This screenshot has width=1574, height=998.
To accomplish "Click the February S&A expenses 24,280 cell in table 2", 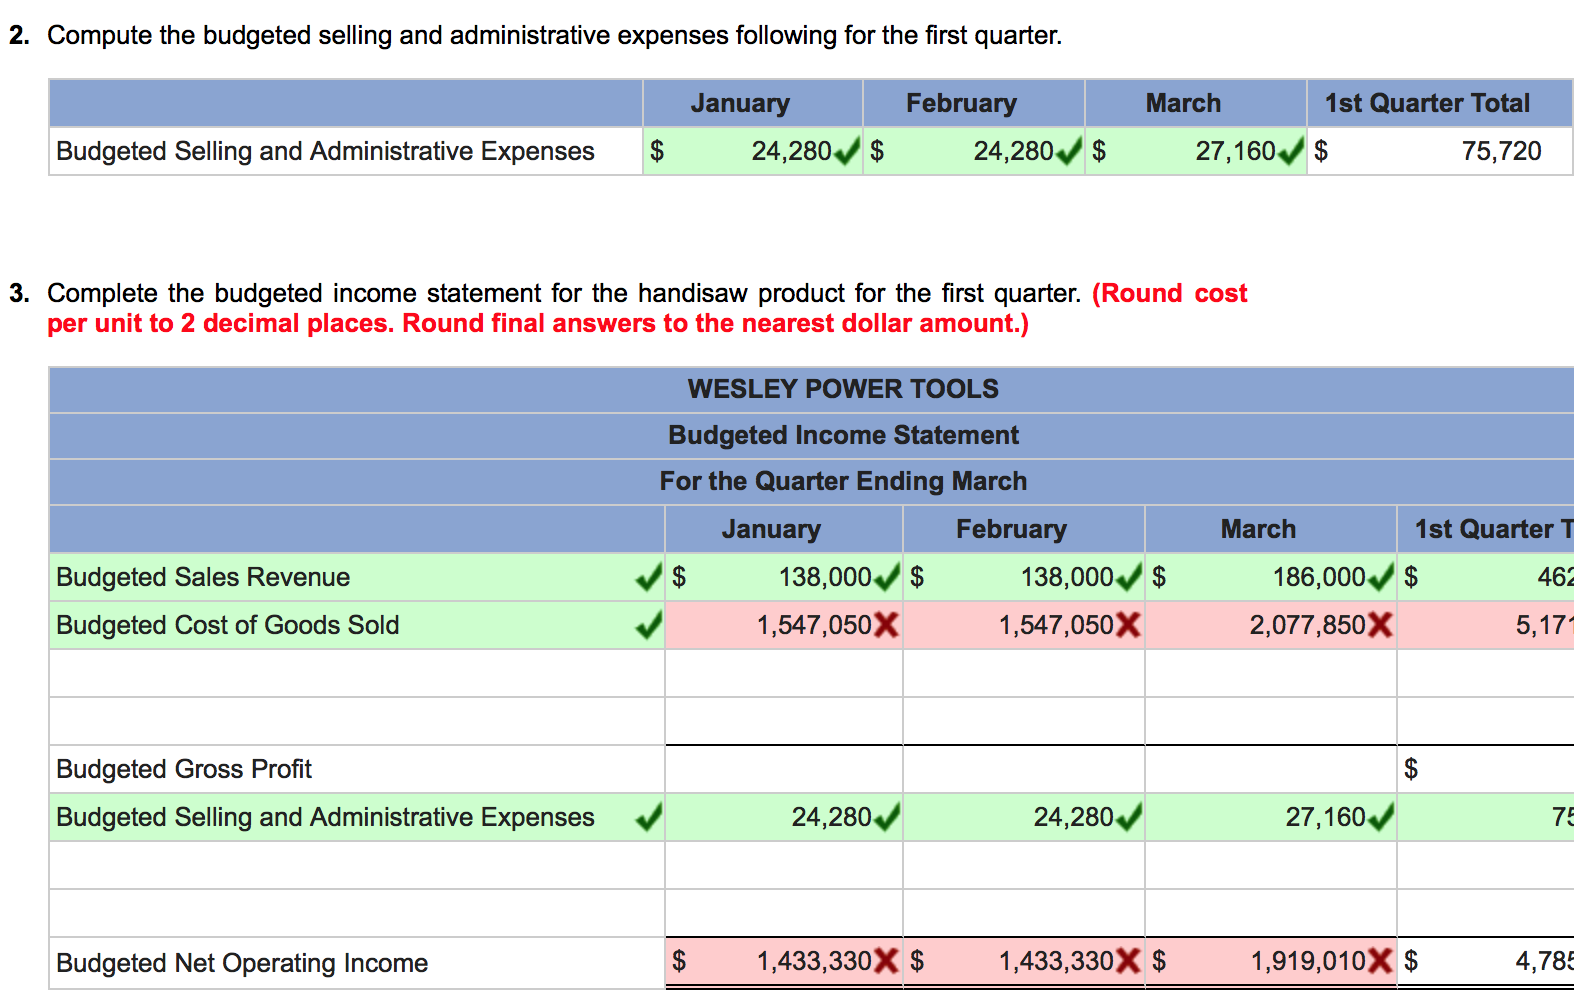I will coord(974,151).
